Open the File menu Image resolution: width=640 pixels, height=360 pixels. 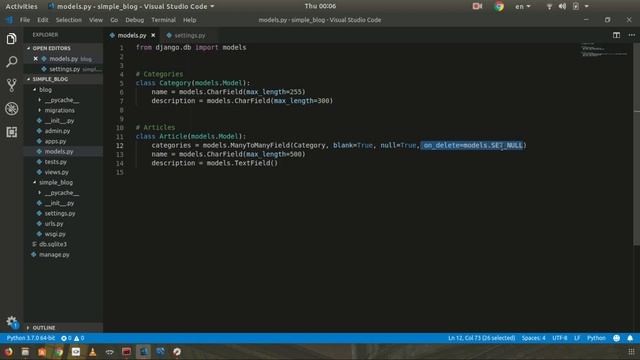click(25, 20)
